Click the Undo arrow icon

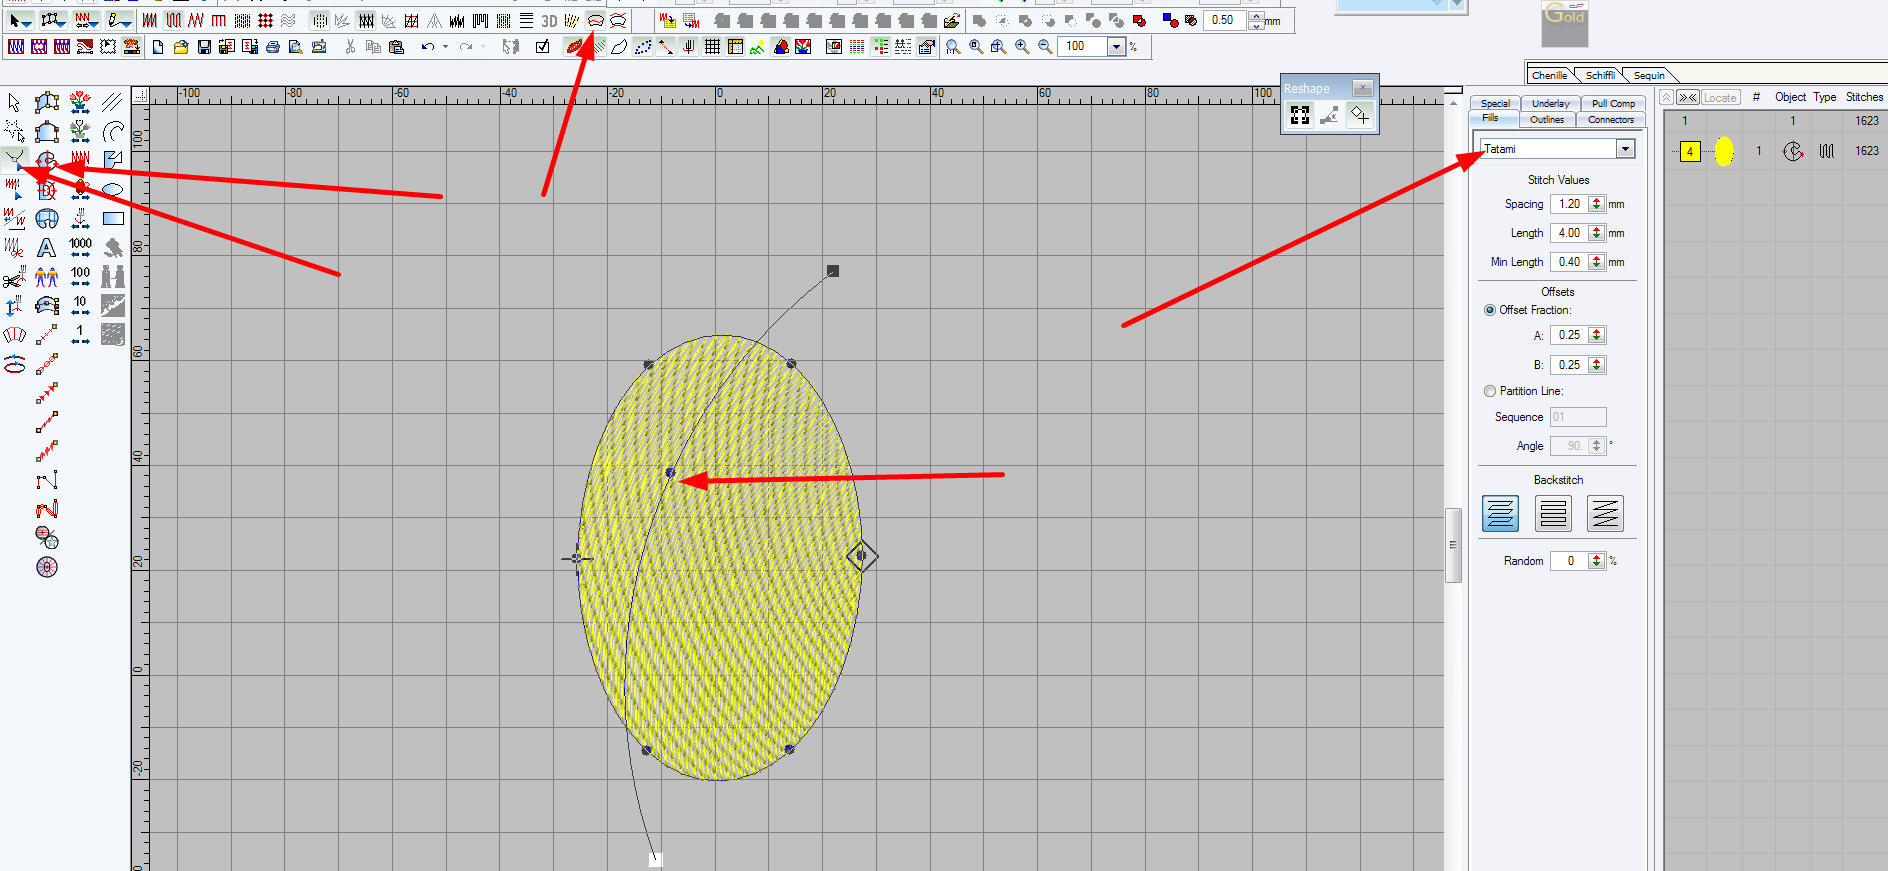428,47
